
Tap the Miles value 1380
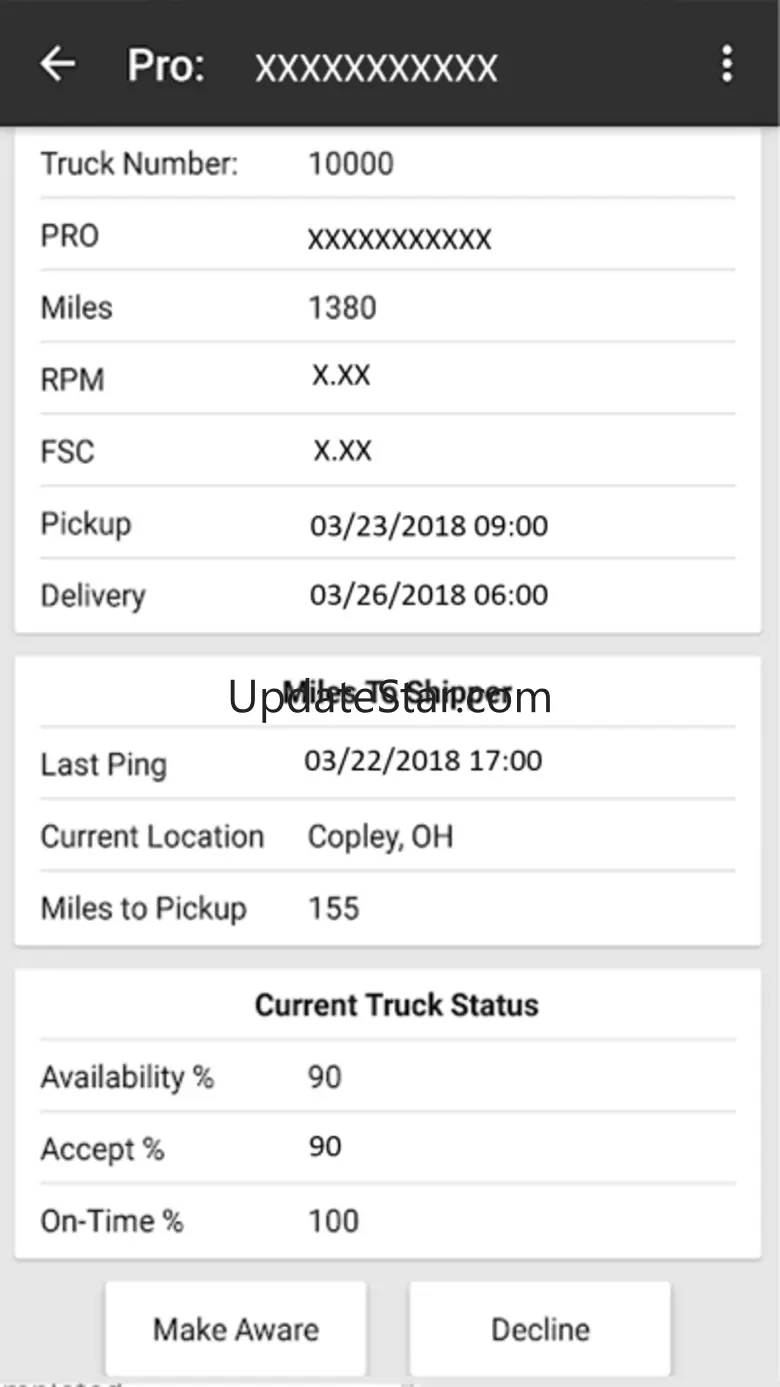pos(342,308)
